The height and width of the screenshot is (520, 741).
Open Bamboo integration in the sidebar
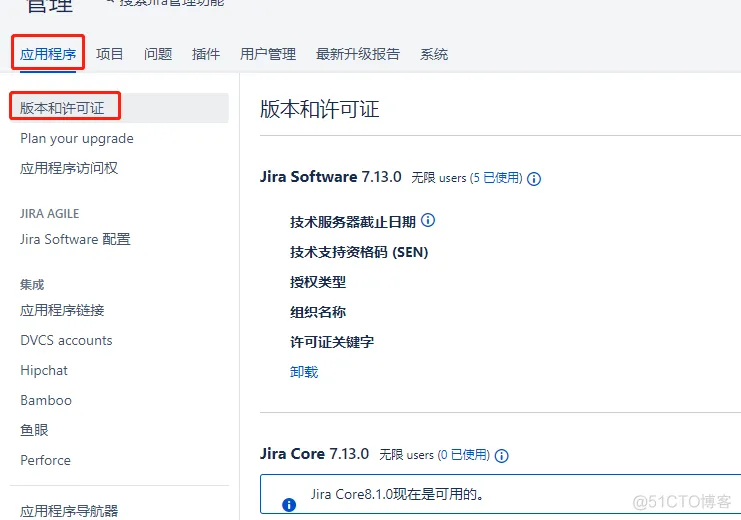[46, 400]
